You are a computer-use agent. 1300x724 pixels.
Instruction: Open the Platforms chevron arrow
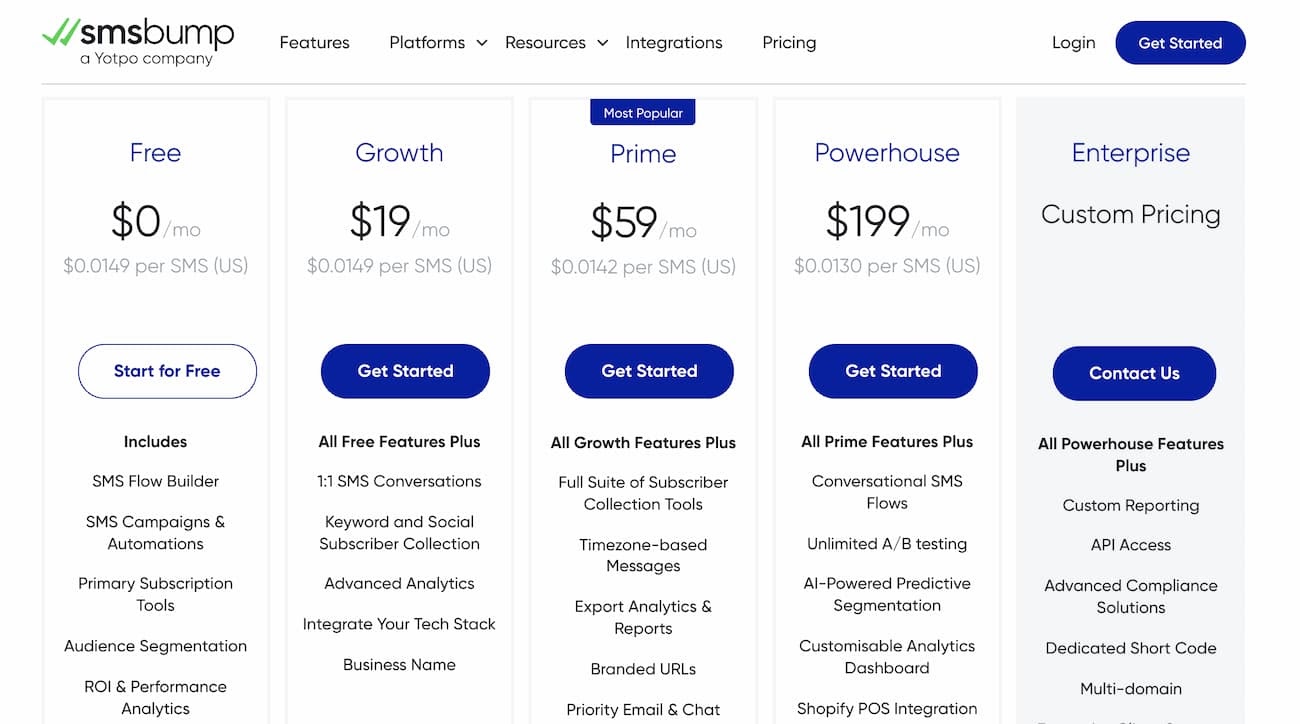pyautogui.click(x=481, y=43)
